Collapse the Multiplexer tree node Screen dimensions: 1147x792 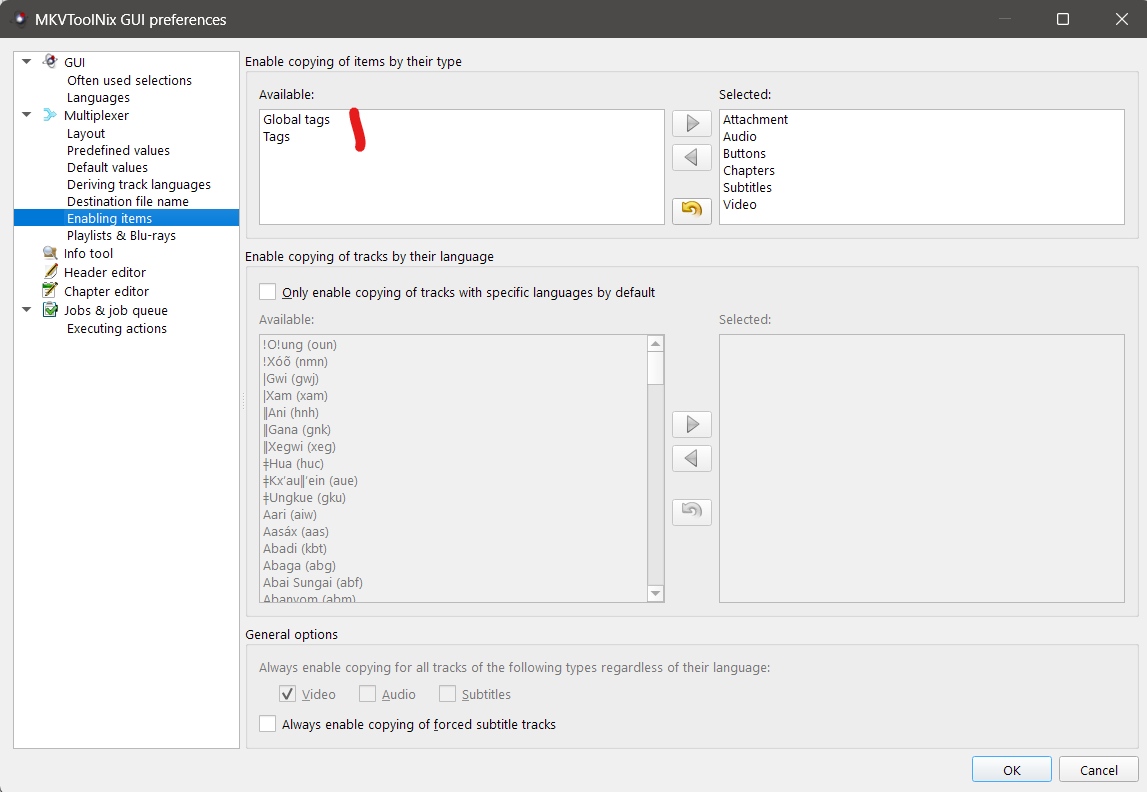coord(27,115)
